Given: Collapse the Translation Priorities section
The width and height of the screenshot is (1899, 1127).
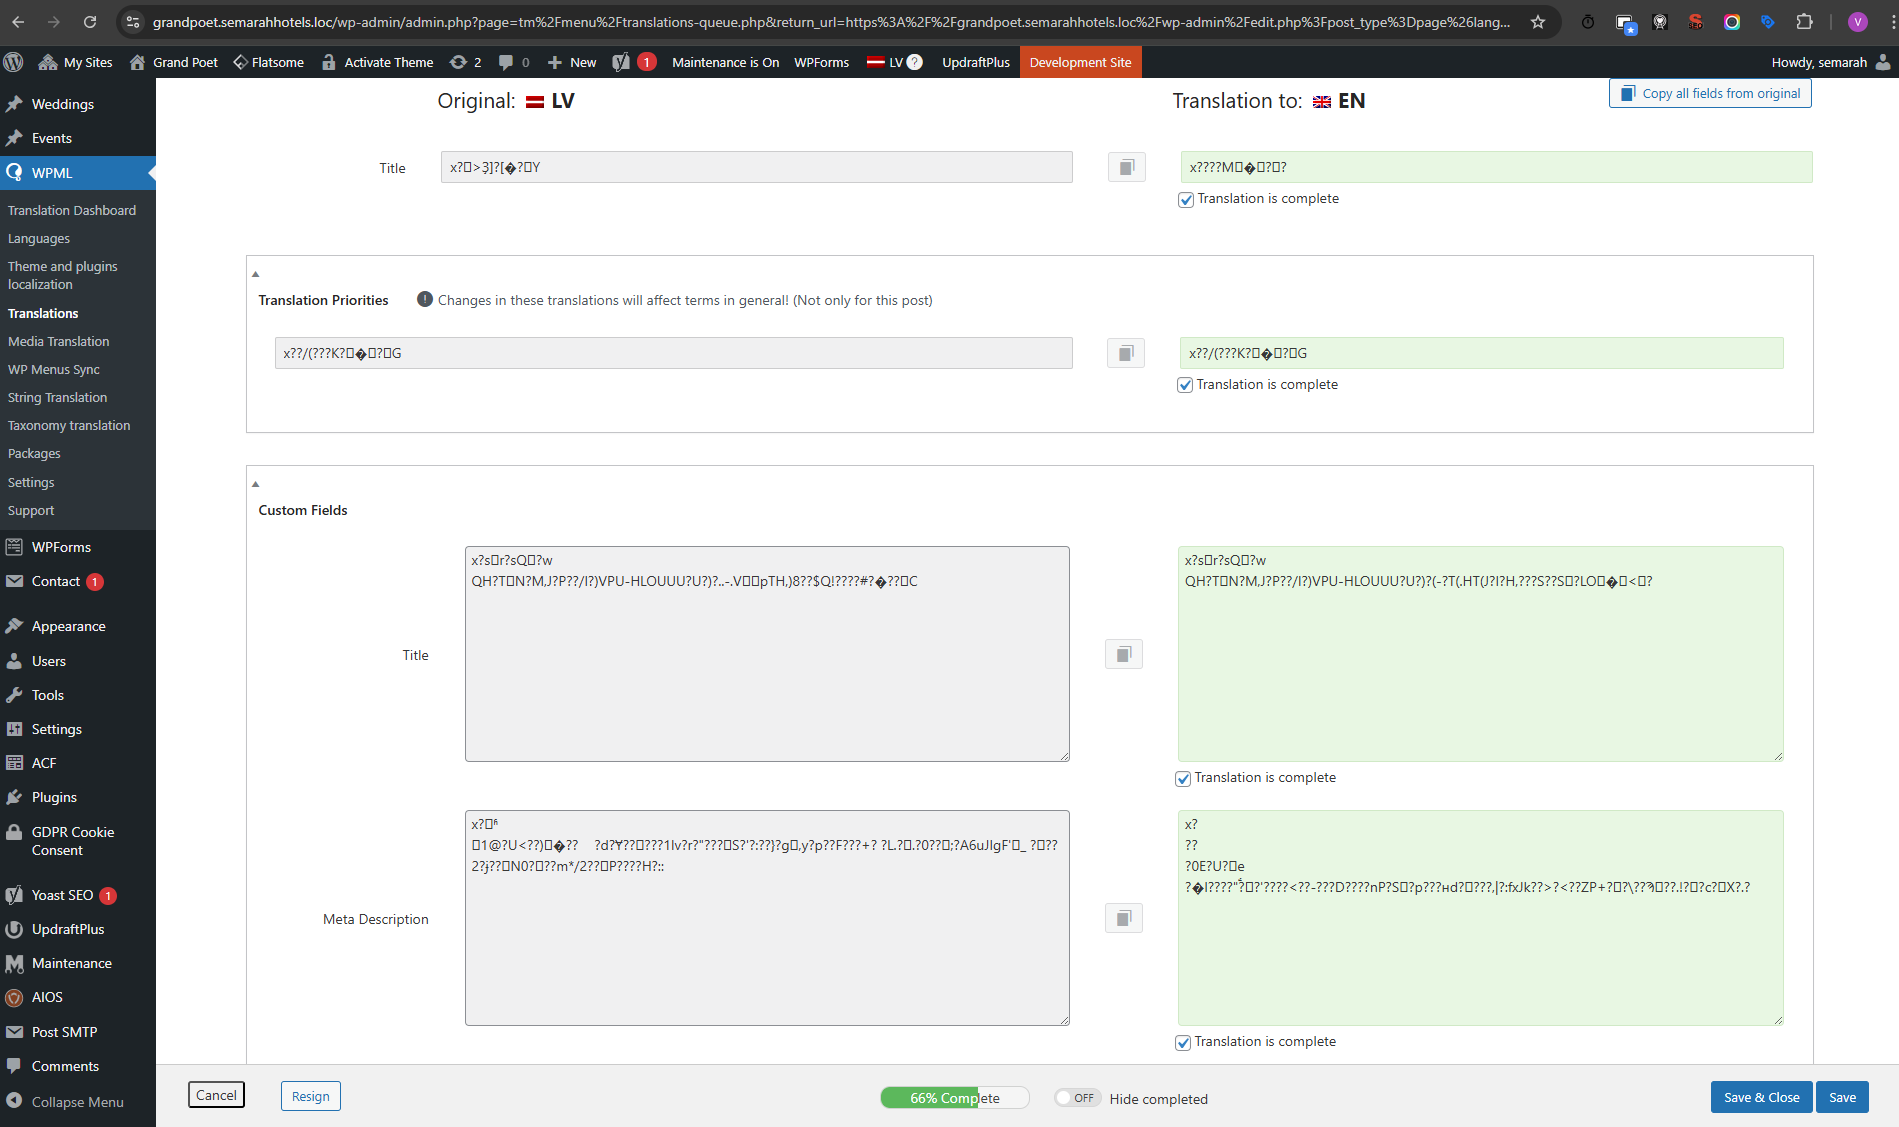Looking at the screenshot, I should point(256,274).
